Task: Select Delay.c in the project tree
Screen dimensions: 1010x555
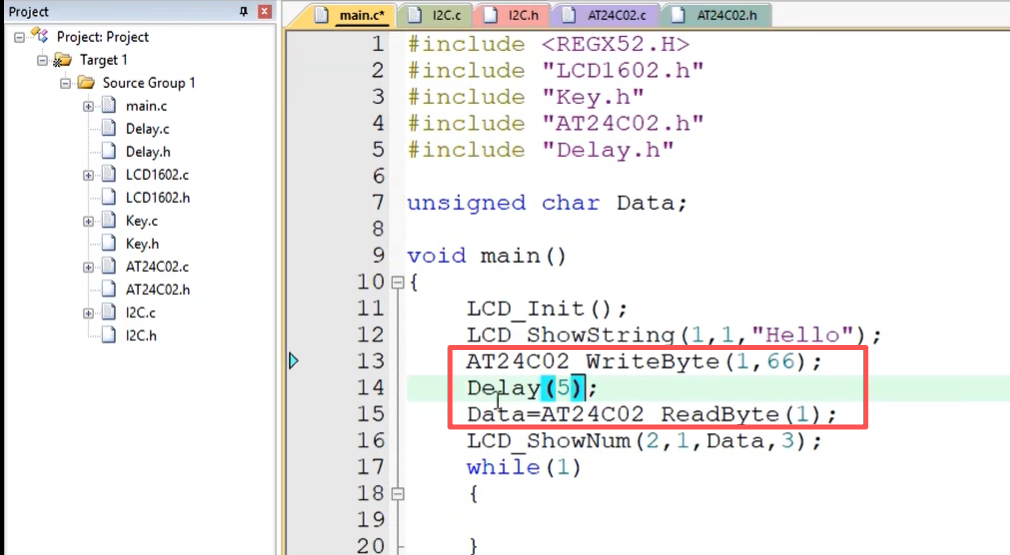Action: tap(148, 129)
